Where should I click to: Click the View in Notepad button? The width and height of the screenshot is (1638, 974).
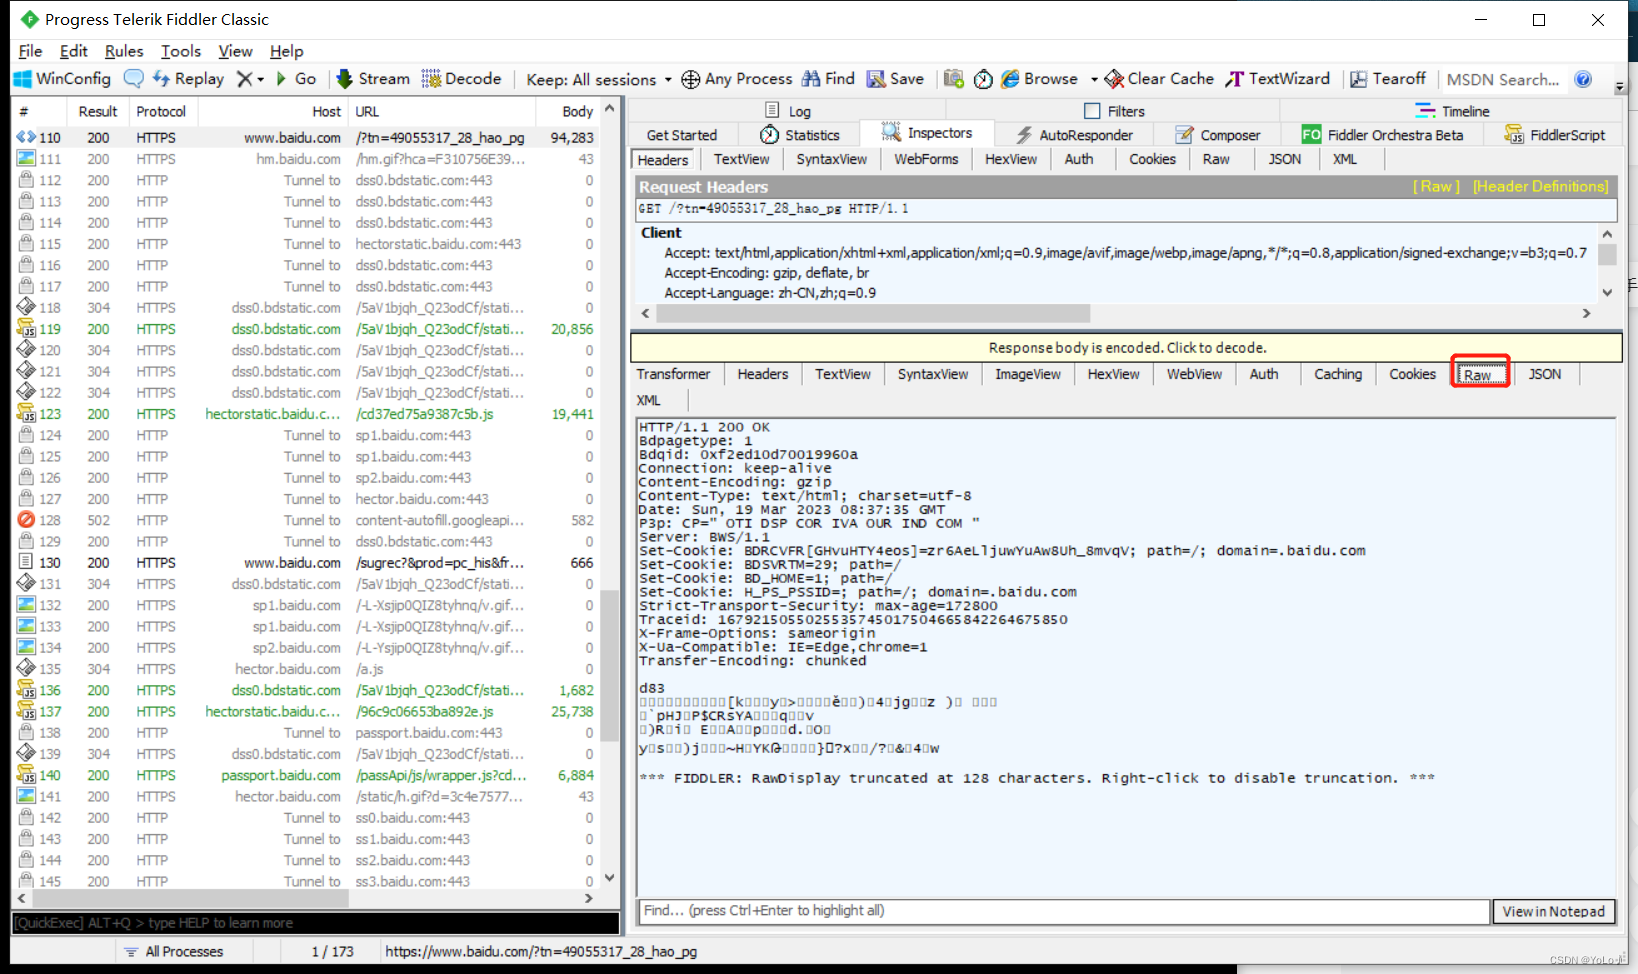[x=1553, y=911]
